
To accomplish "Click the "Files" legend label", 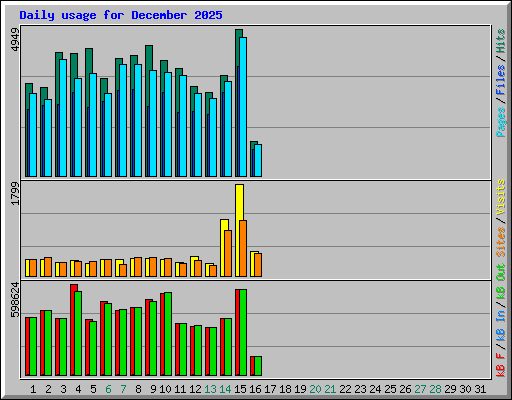I will [500, 80].
